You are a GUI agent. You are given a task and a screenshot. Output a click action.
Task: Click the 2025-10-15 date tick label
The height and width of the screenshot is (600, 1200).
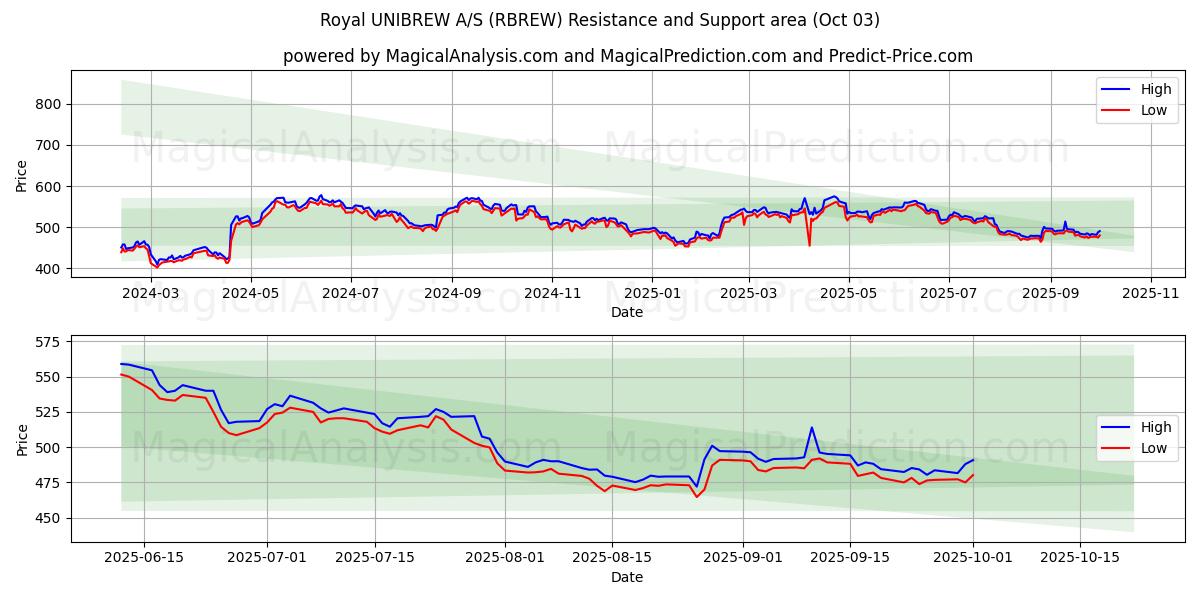point(1080,558)
